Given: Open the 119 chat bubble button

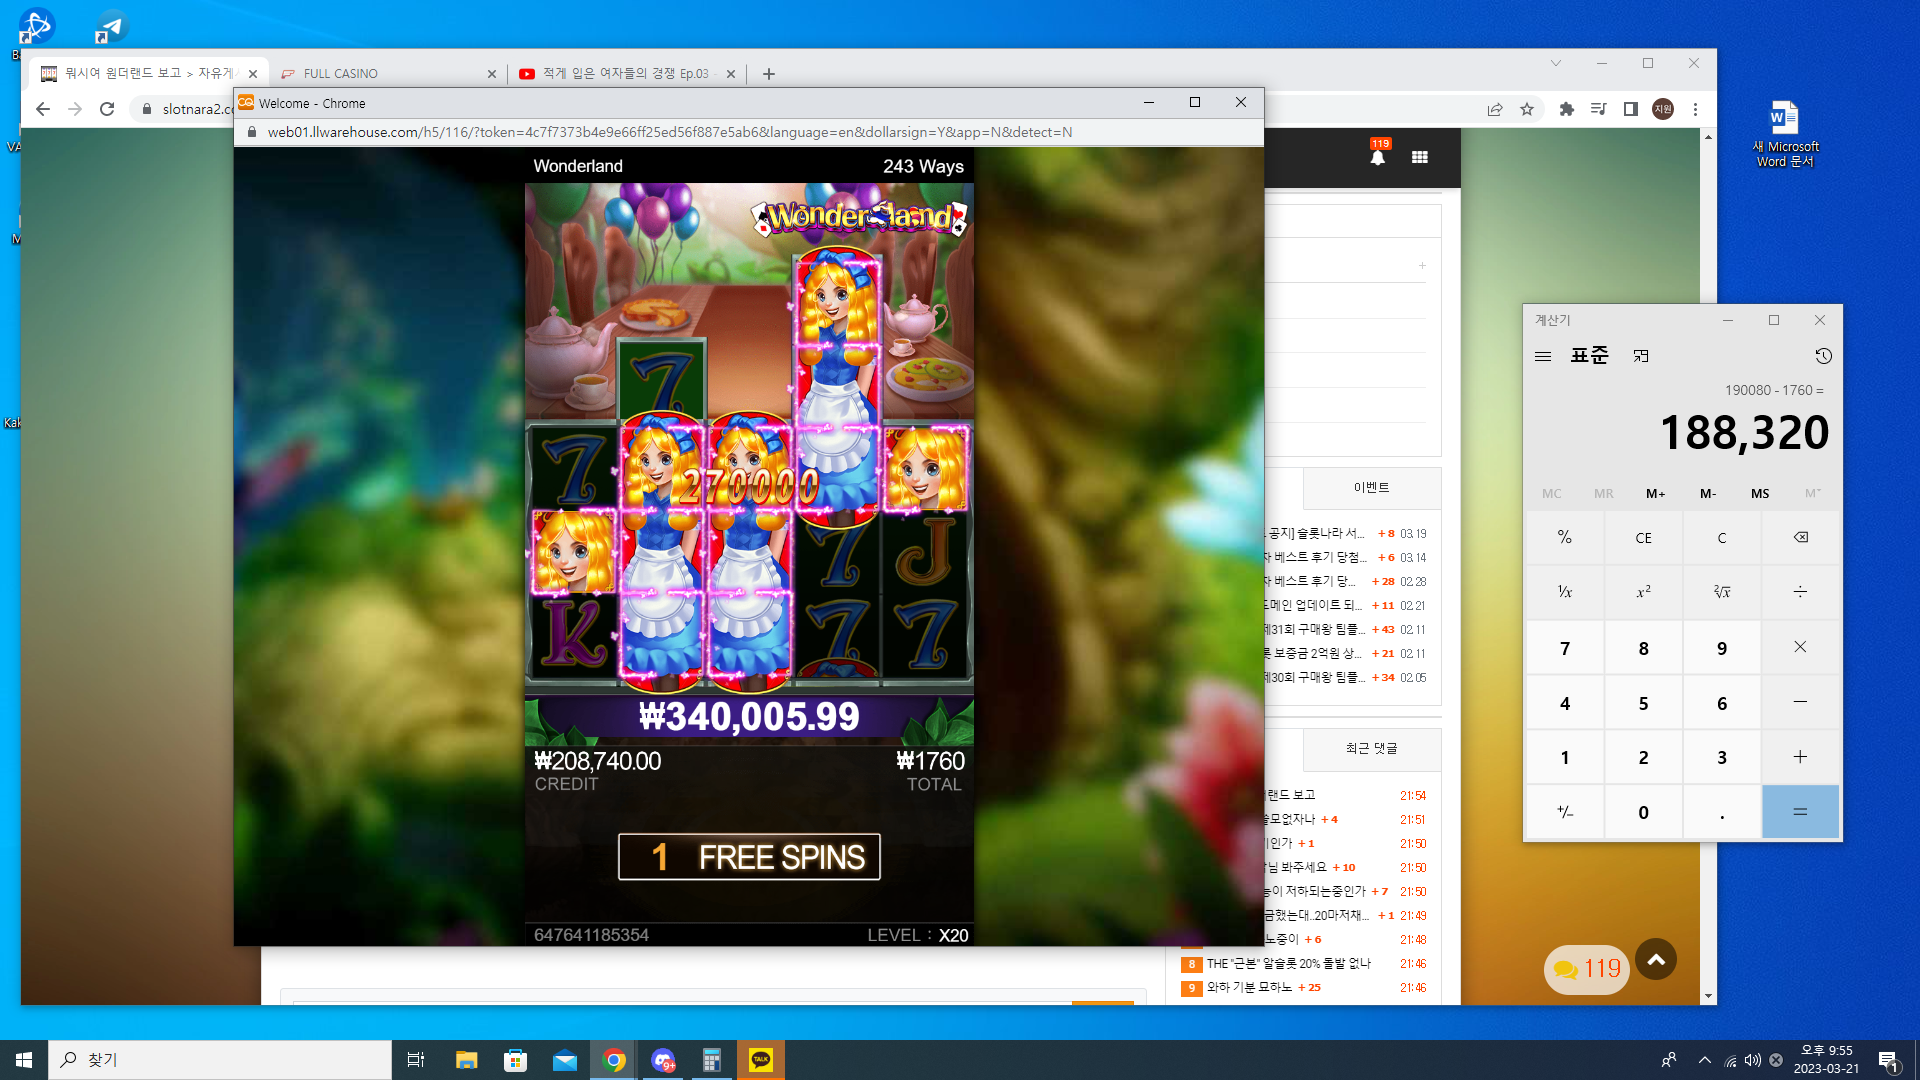Looking at the screenshot, I should point(1587,969).
